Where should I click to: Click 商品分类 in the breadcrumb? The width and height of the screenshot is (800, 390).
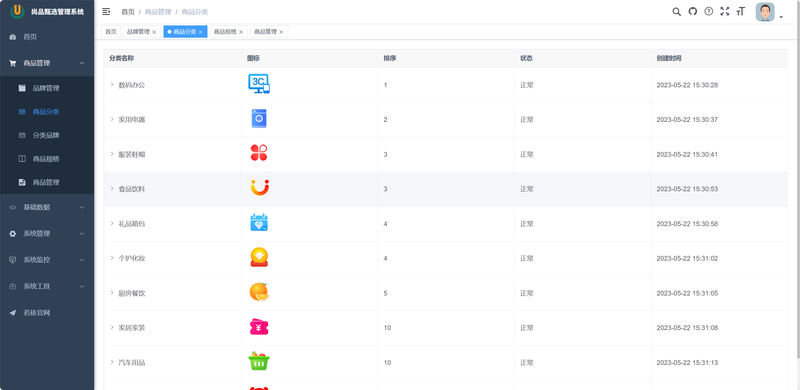point(195,12)
